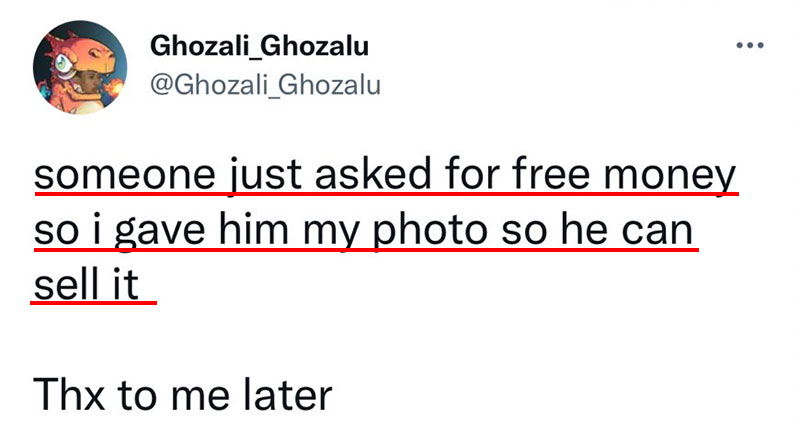
Task: Open the three-dot more options menu
Action: [749, 45]
